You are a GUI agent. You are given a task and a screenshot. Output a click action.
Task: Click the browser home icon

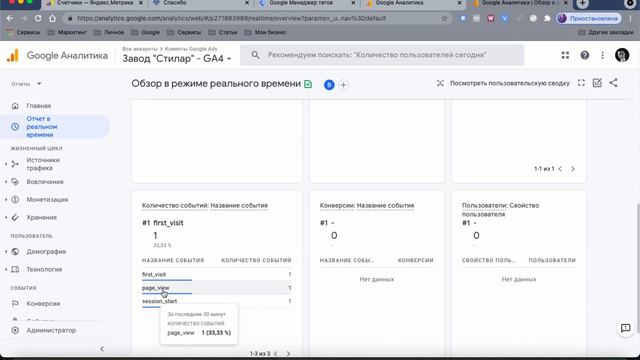tap(52, 18)
